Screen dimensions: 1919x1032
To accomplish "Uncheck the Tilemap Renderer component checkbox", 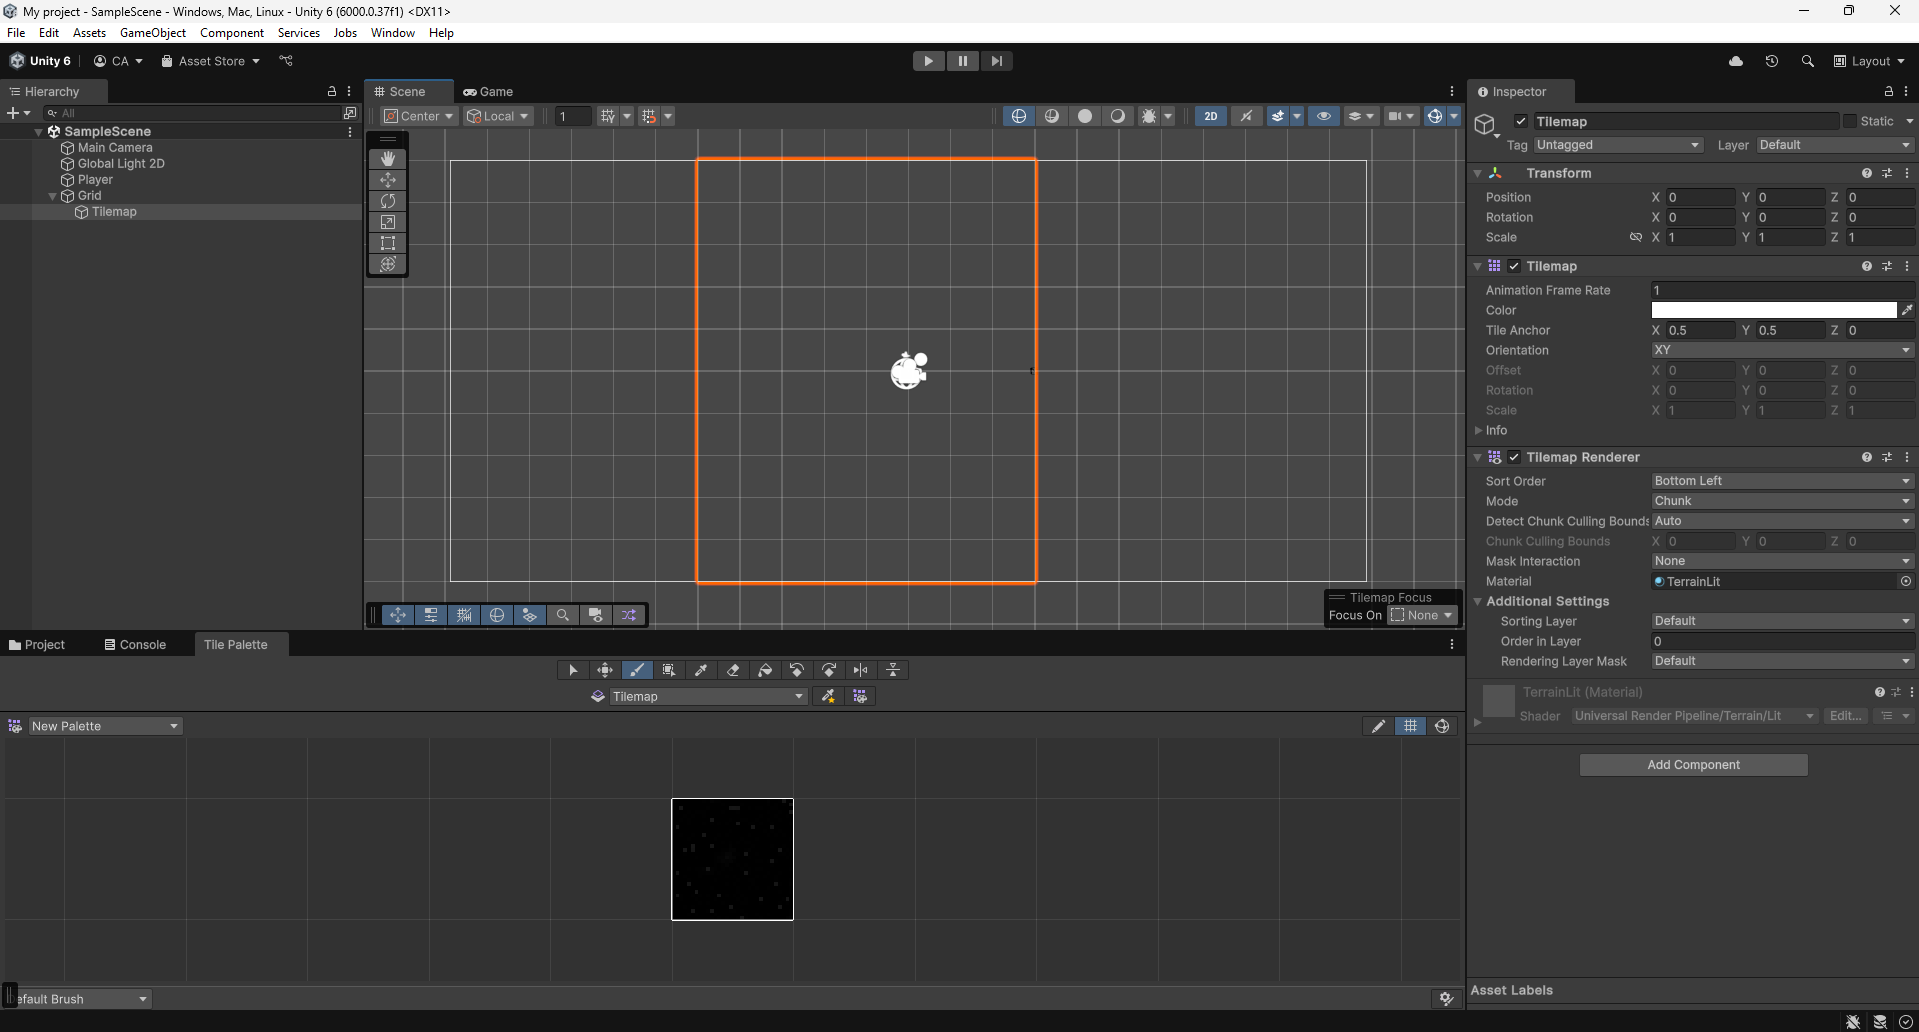I will pyautogui.click(x=1514, y=457).
